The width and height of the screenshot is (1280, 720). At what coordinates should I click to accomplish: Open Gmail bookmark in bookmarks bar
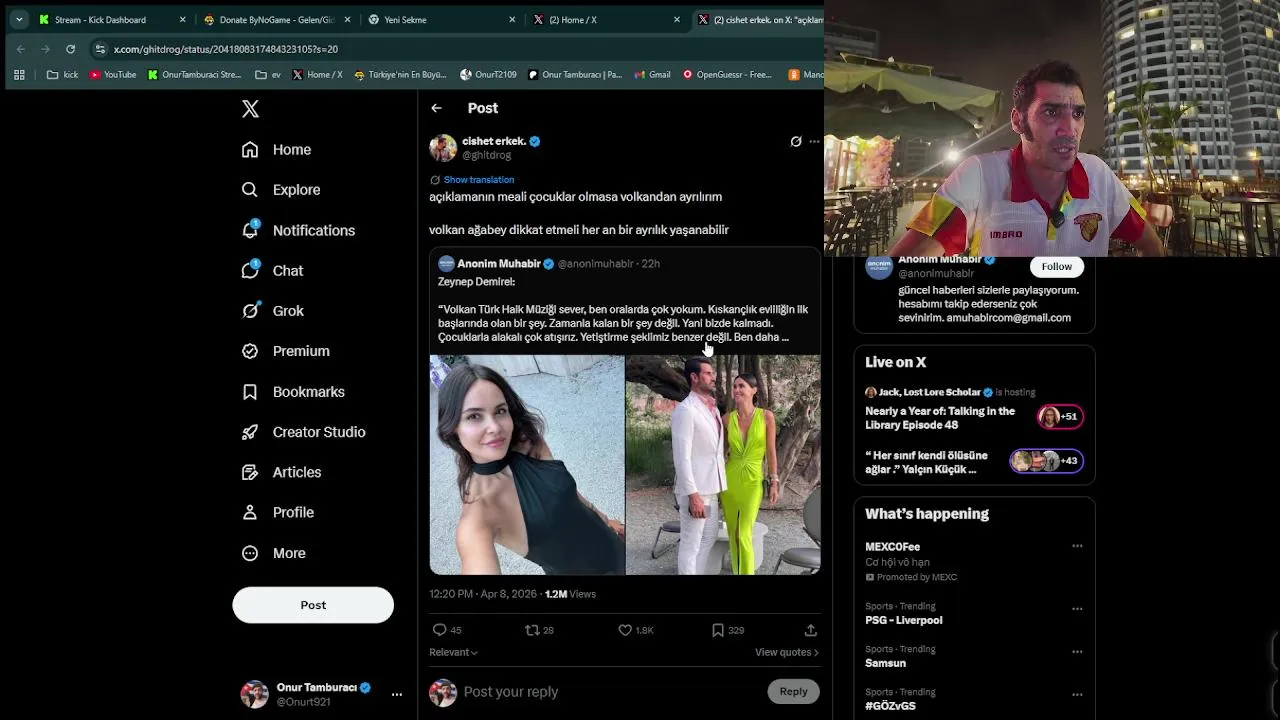652,74
